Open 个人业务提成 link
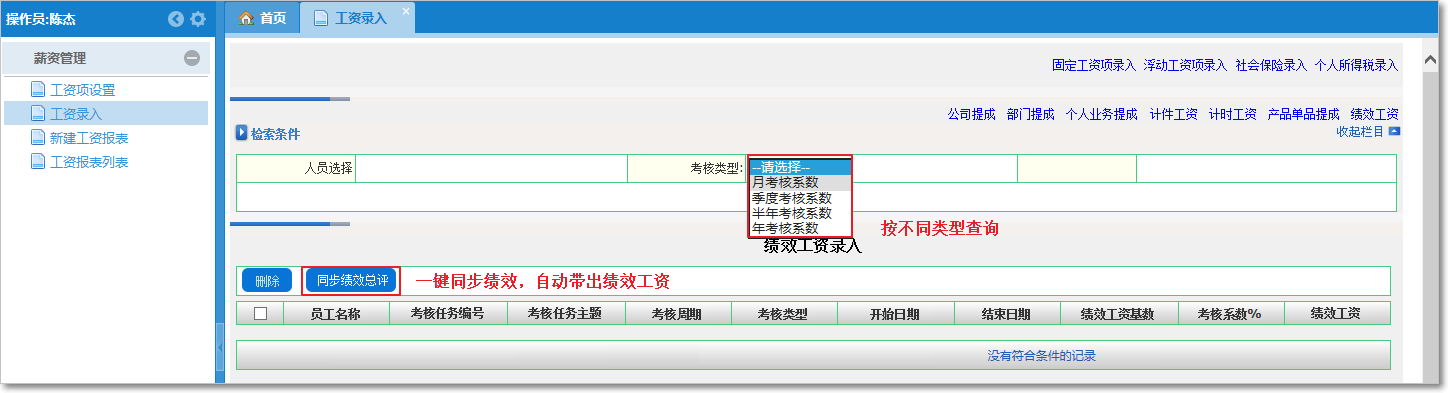The width and height of the screenshot is (1448, 393). (1102, 114)
